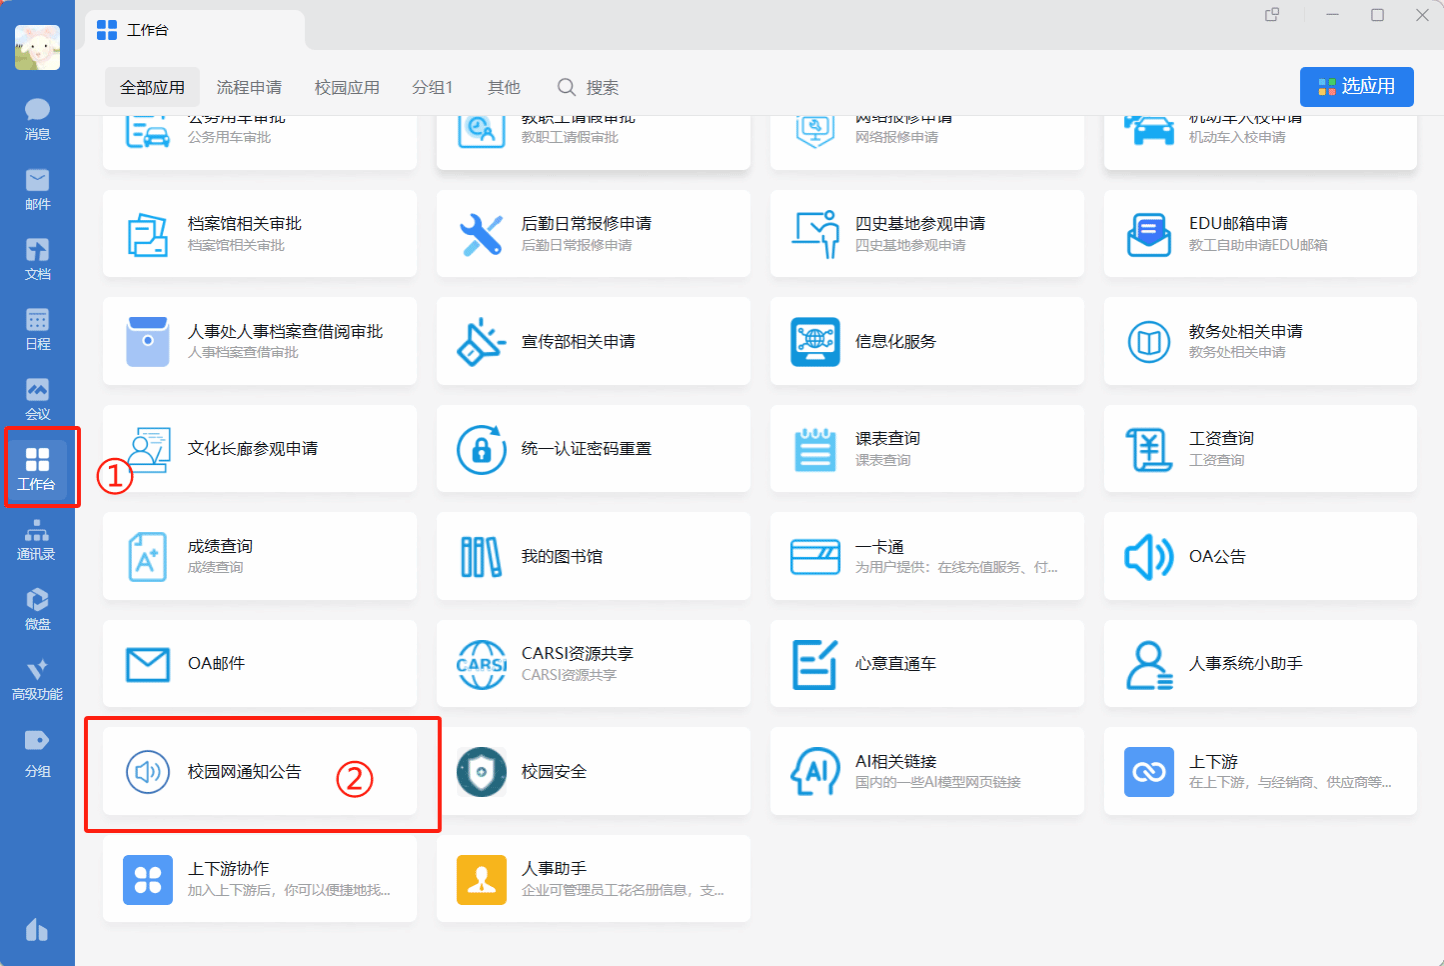Switch to the 流程申请 tab

click(249, 88)
